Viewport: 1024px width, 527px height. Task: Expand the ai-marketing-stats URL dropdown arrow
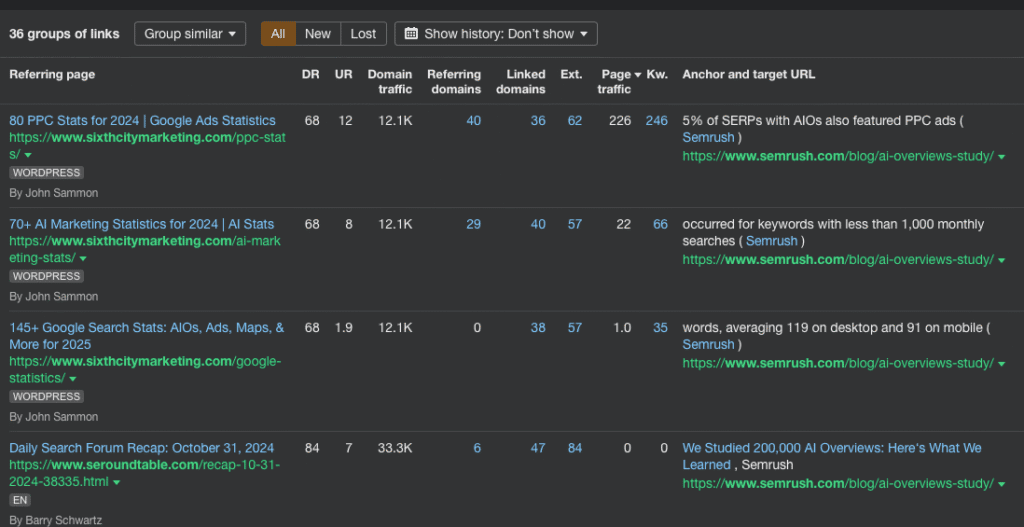pos(83,259)
